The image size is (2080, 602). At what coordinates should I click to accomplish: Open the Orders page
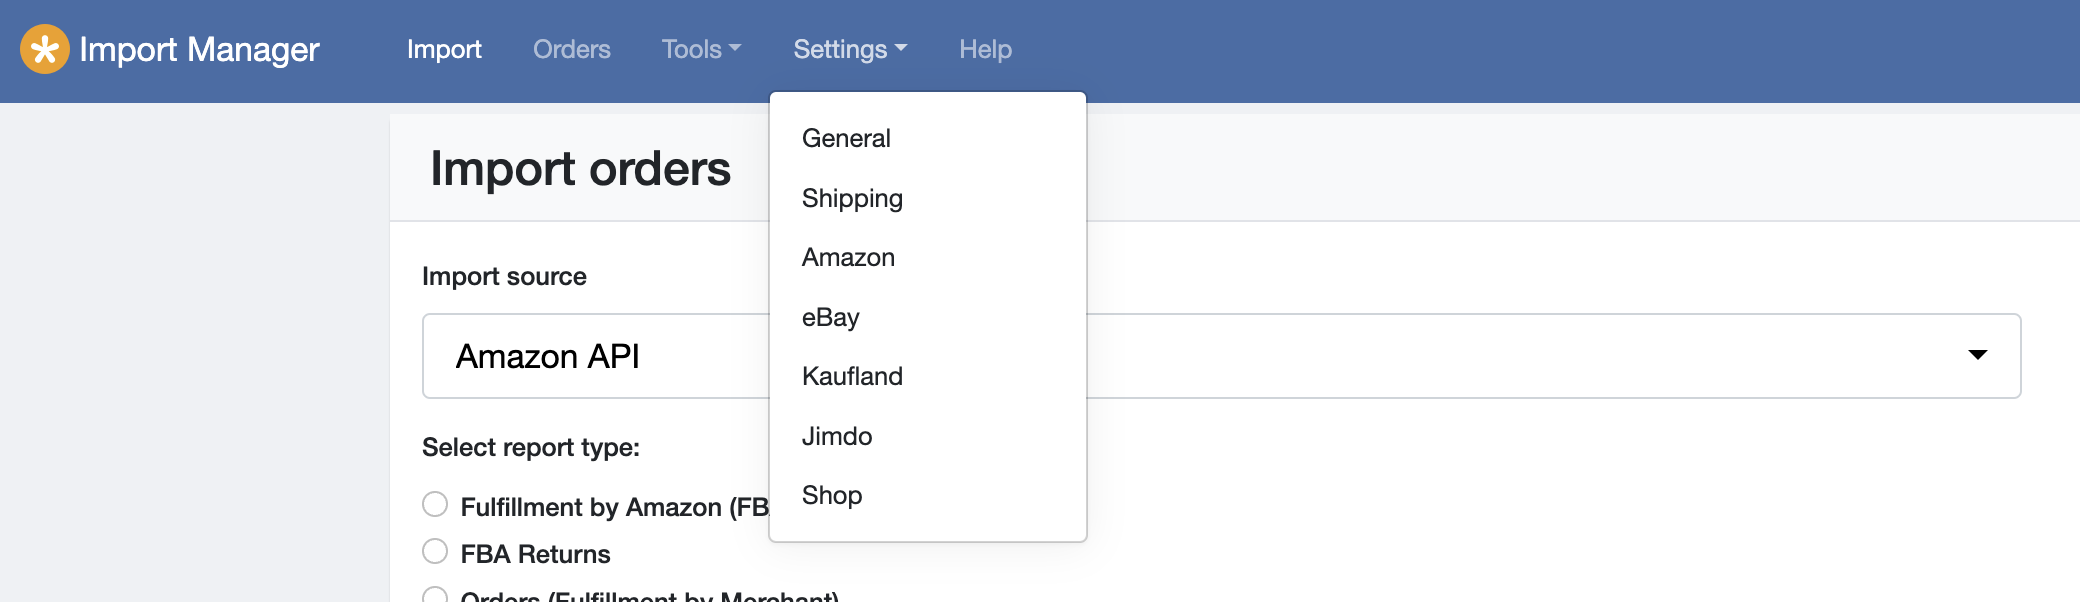[571, 49]
